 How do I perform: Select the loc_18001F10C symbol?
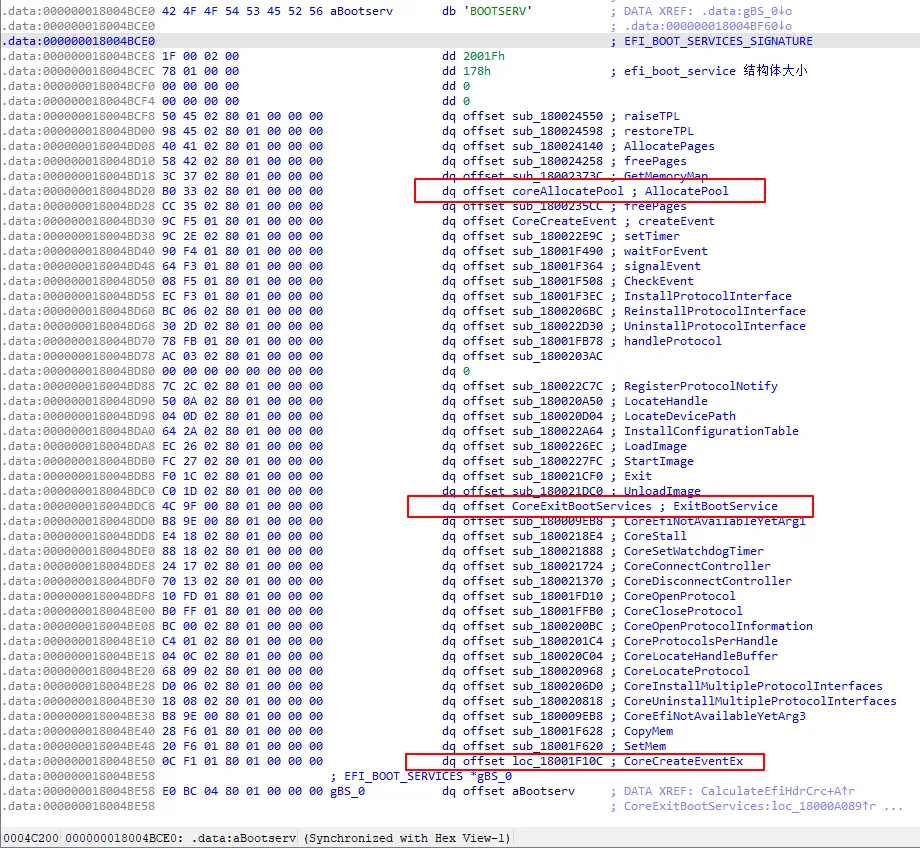[557, 761]
